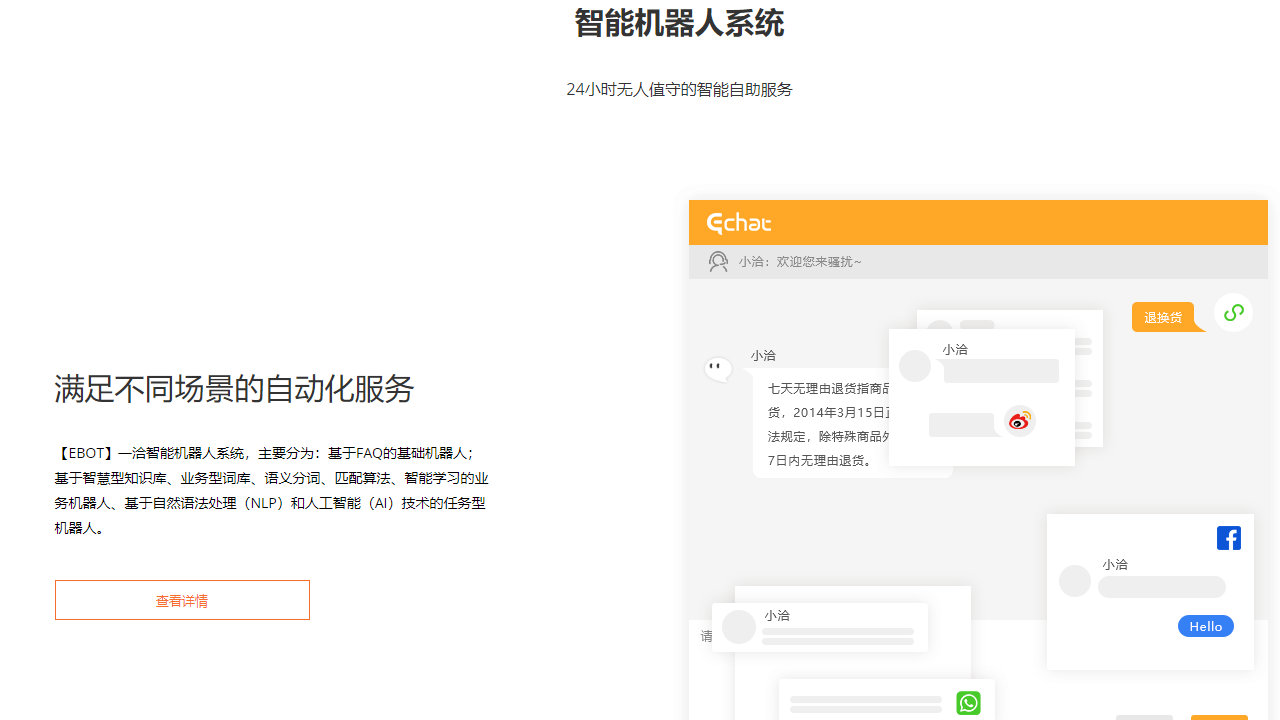
Task: Click the green LINE icon in the circle
Action: point(1233,312)
